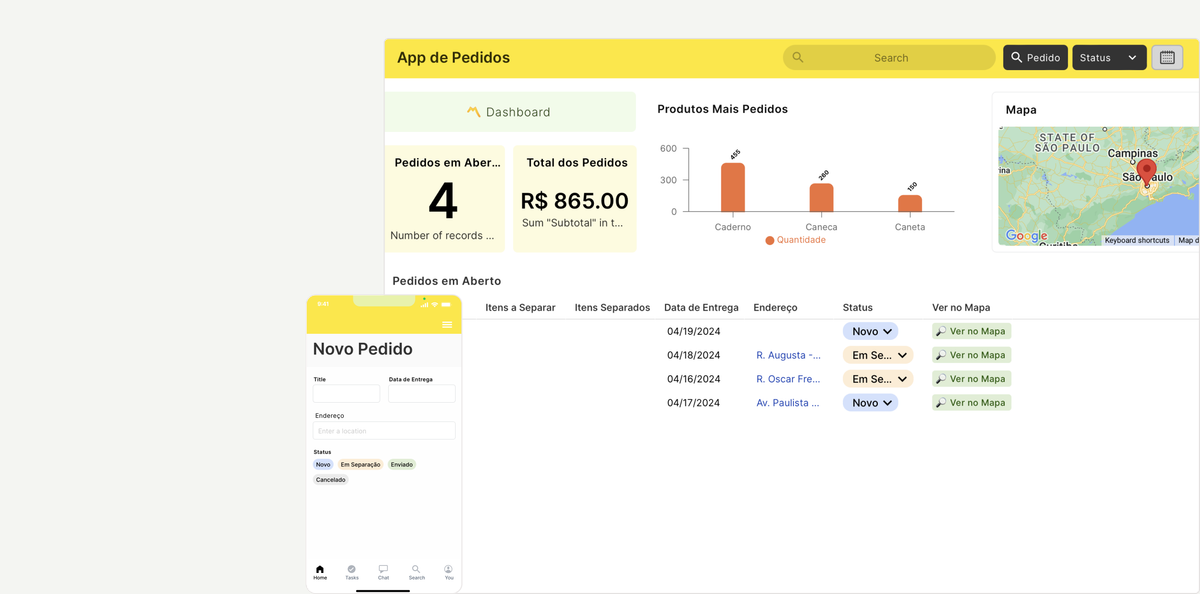Select the Novo status chip
This screenshot has height=594, width=1200.
coord(322,464)
